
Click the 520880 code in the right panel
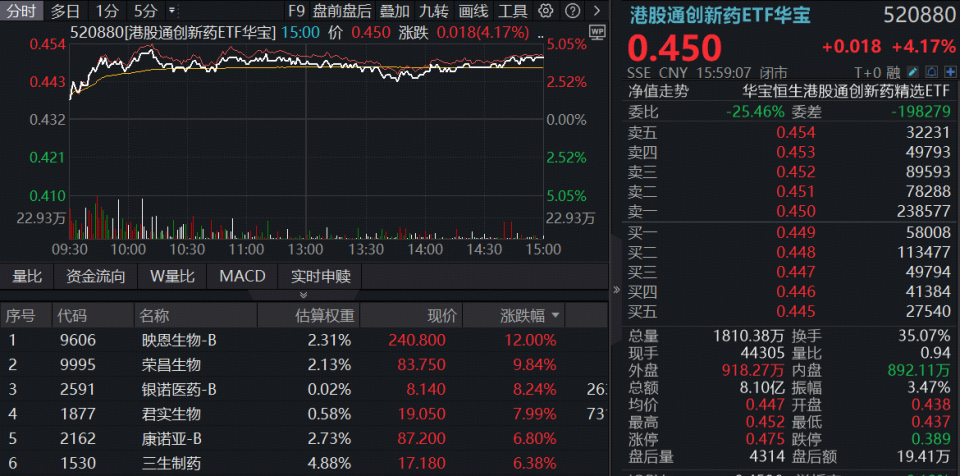point(918,16)
